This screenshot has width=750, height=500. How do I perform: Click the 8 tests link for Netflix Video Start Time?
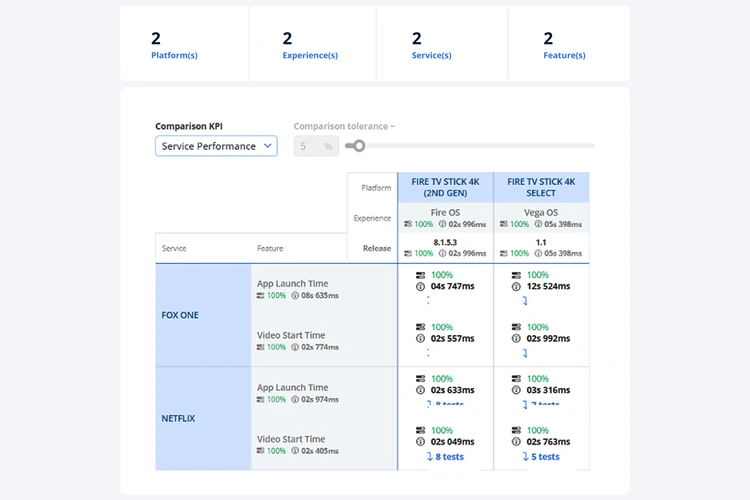445,457
